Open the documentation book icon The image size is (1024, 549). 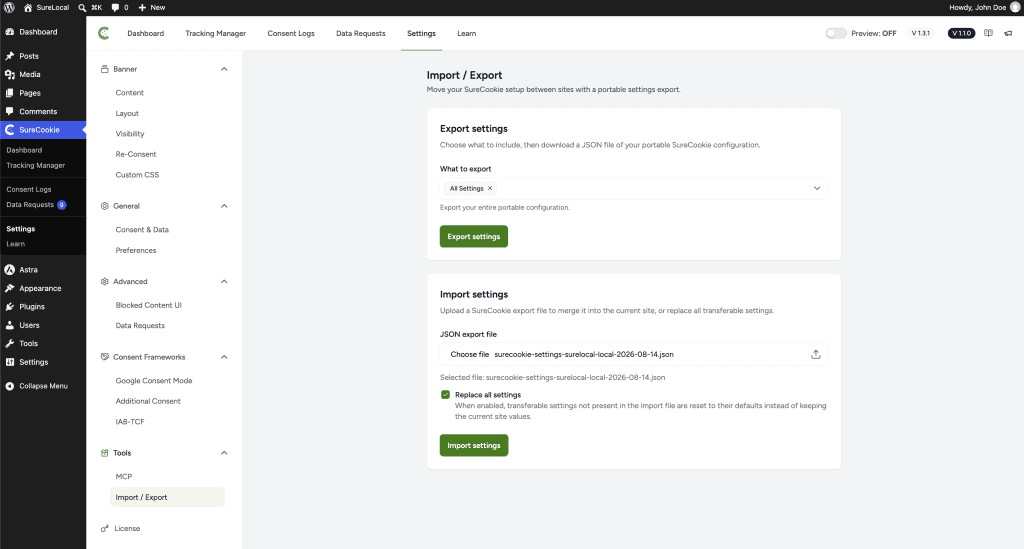(988, 33)
